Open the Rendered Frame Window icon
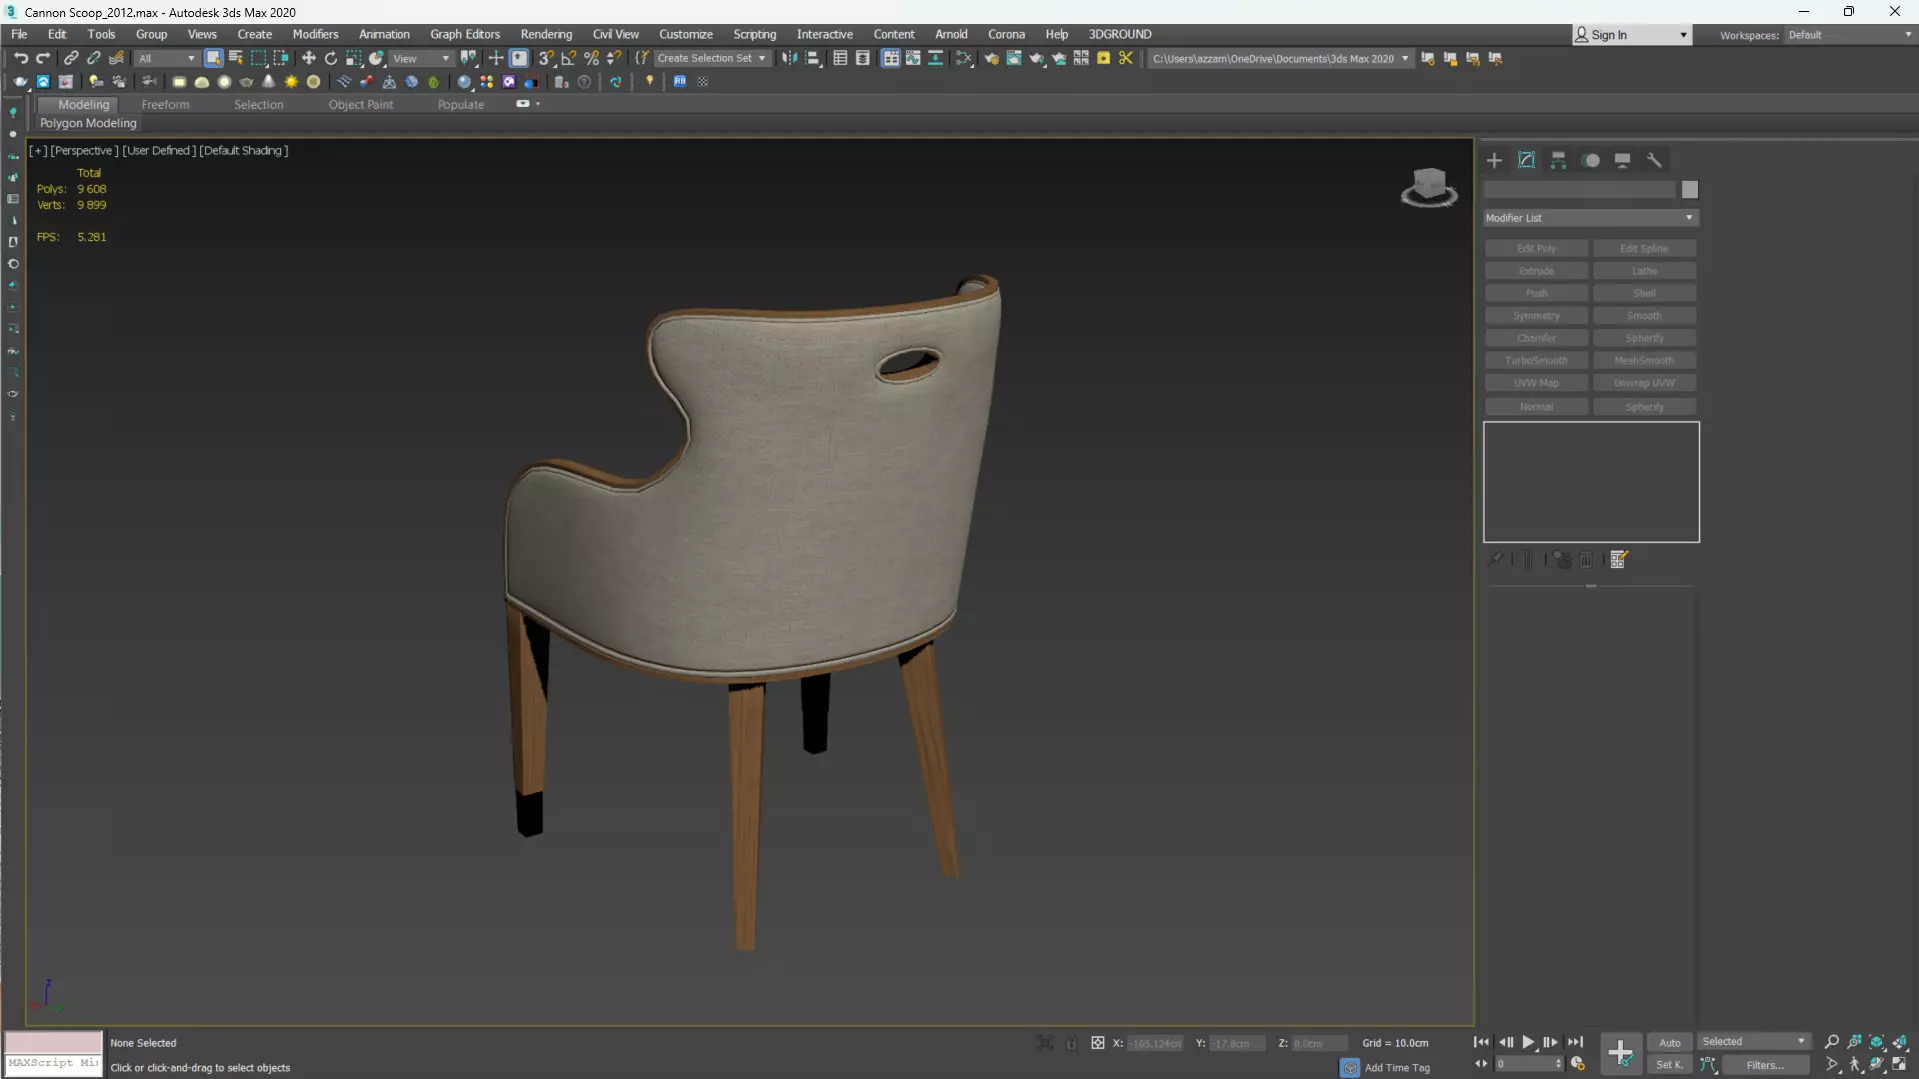 tap(1014, 58)
